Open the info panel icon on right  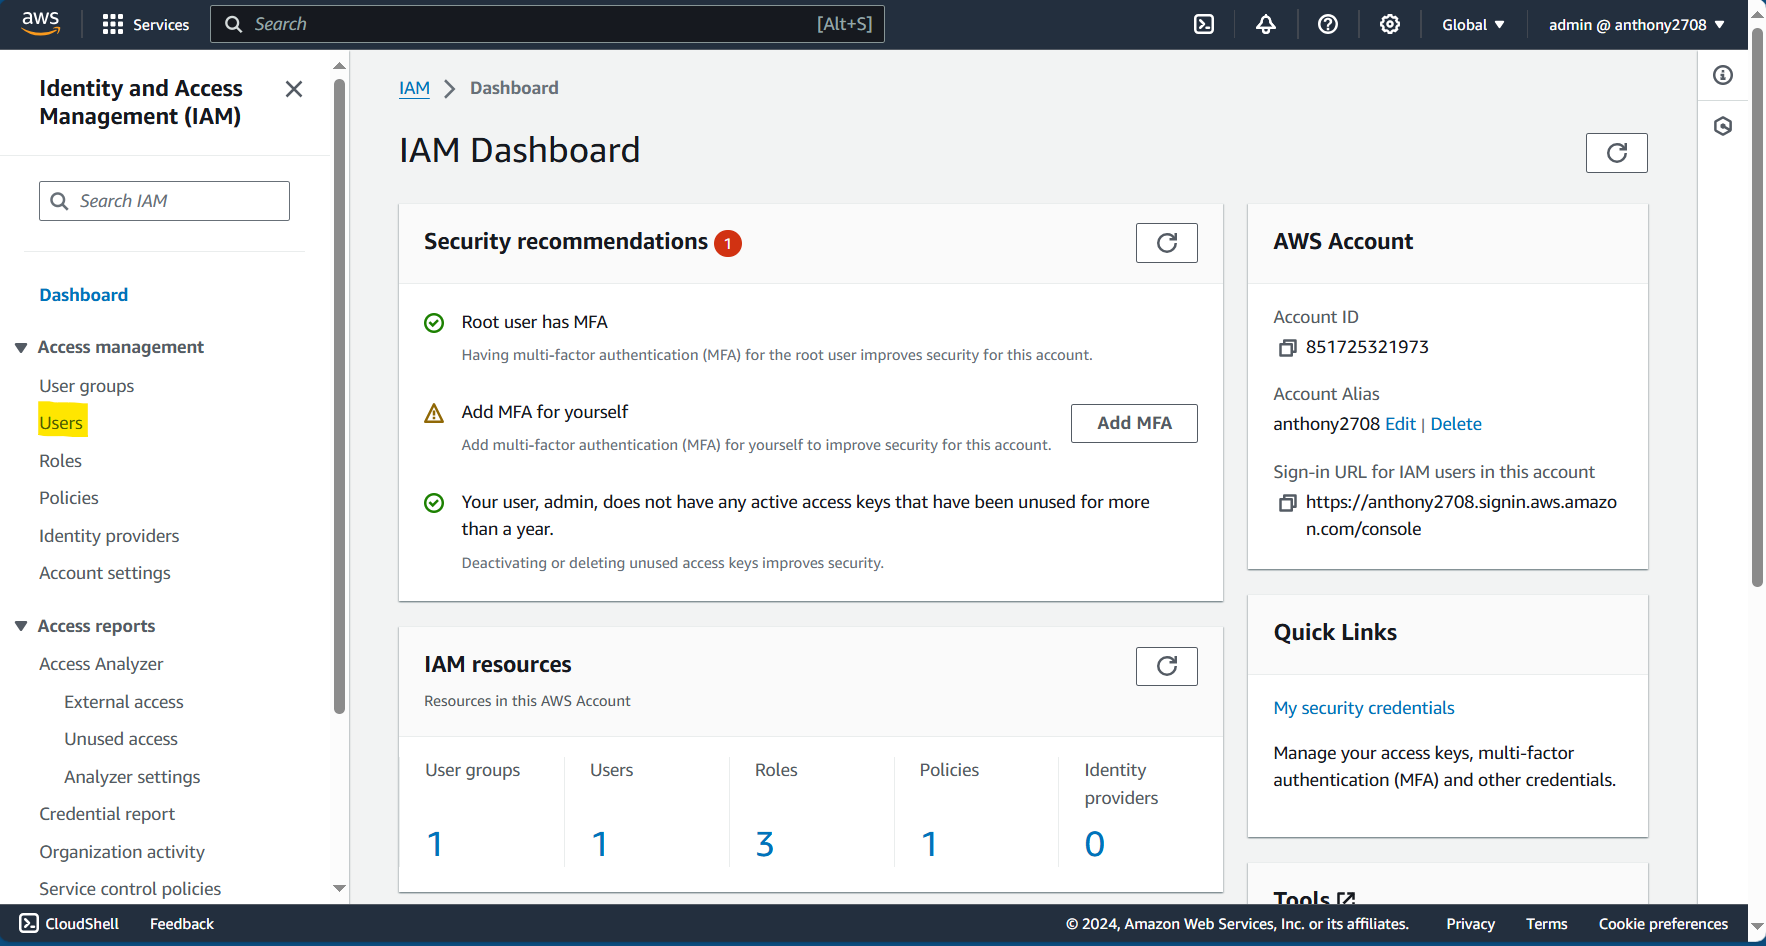[1723, 75]
